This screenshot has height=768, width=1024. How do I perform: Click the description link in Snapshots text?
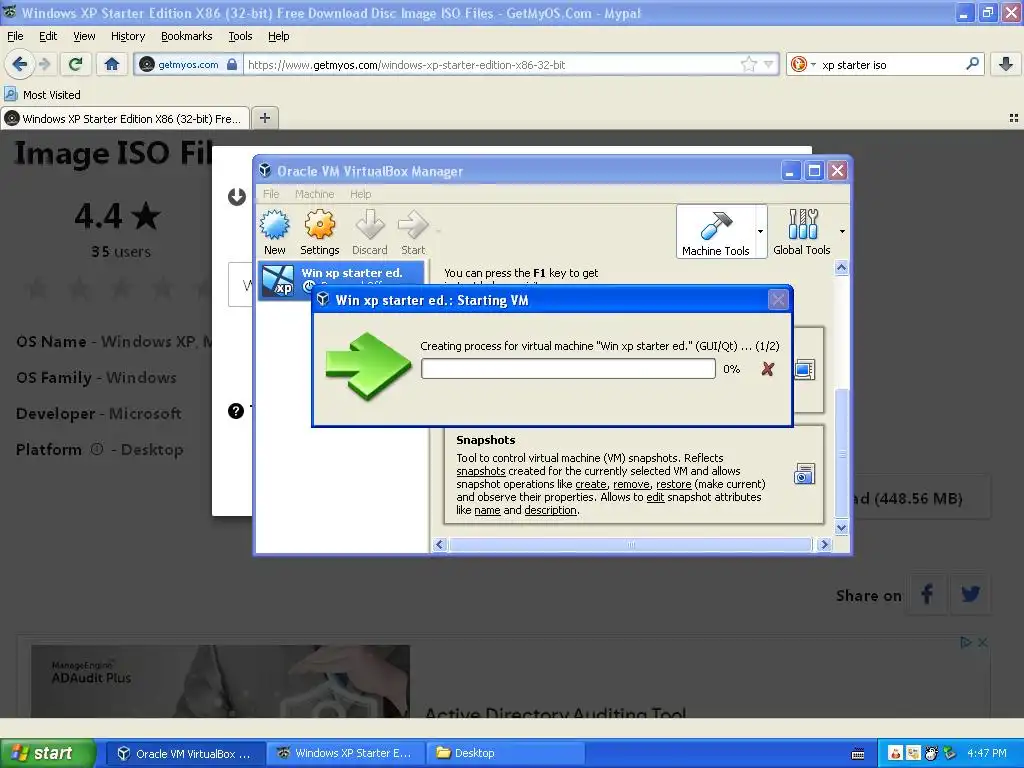coord(551,510)
